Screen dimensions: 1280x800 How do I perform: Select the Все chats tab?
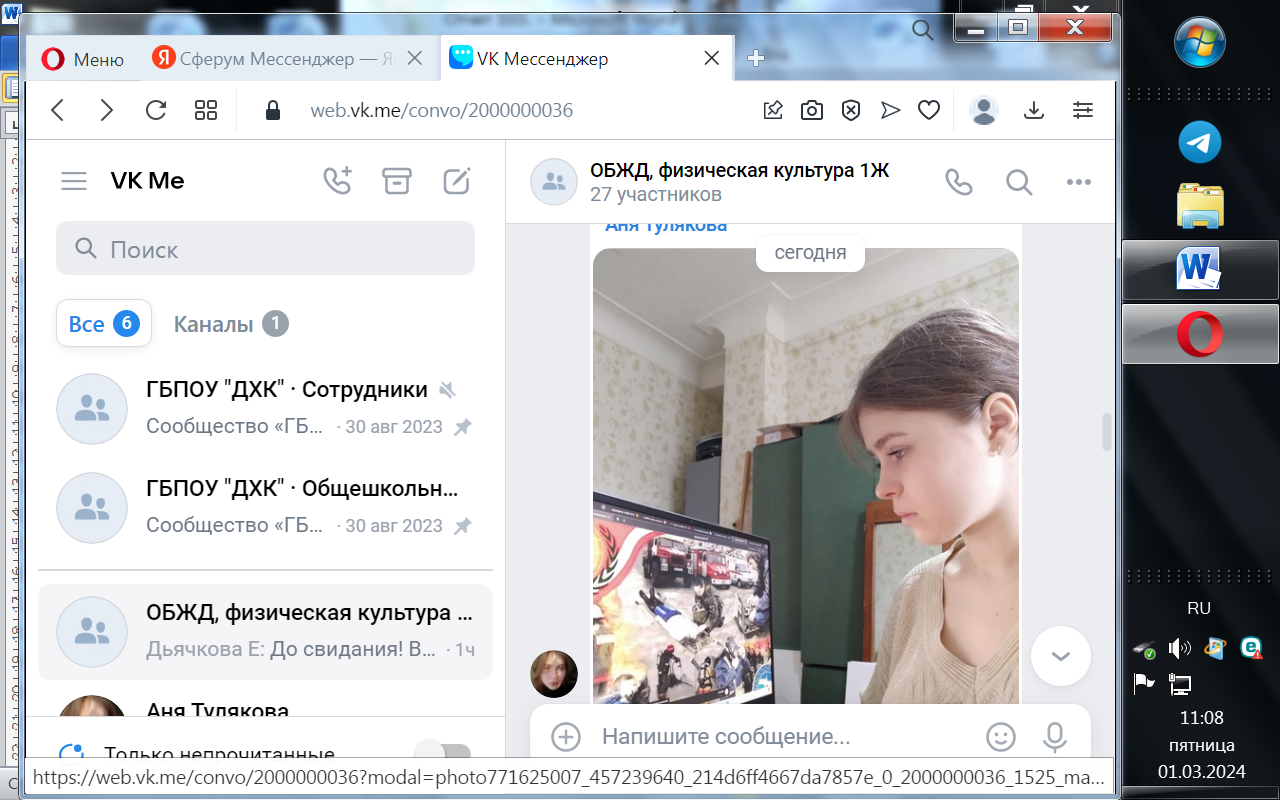[x=103, y=324]
